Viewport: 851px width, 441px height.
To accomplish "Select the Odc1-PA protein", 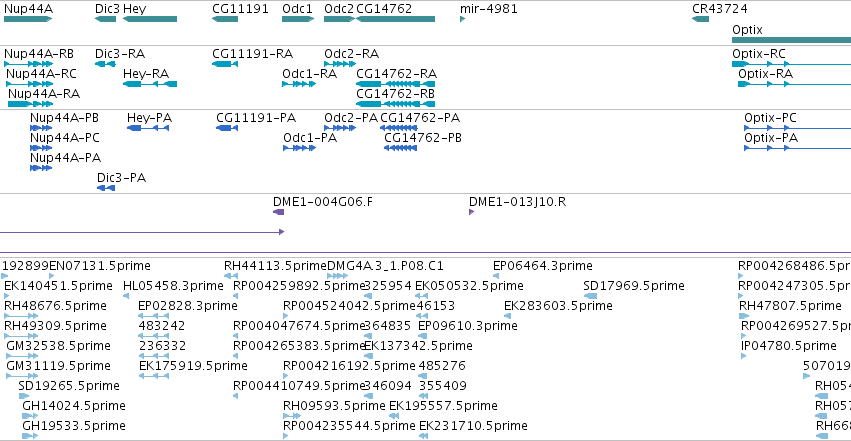I will click(310, 138).
